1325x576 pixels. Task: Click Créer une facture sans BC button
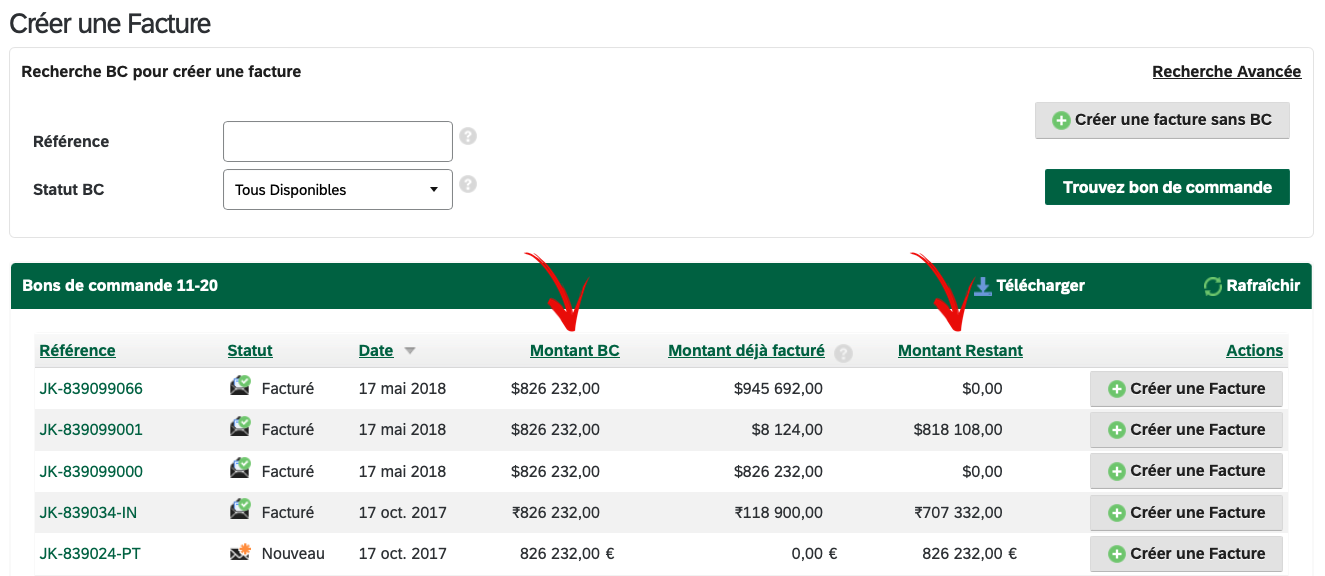click(x=1162, y=120)
